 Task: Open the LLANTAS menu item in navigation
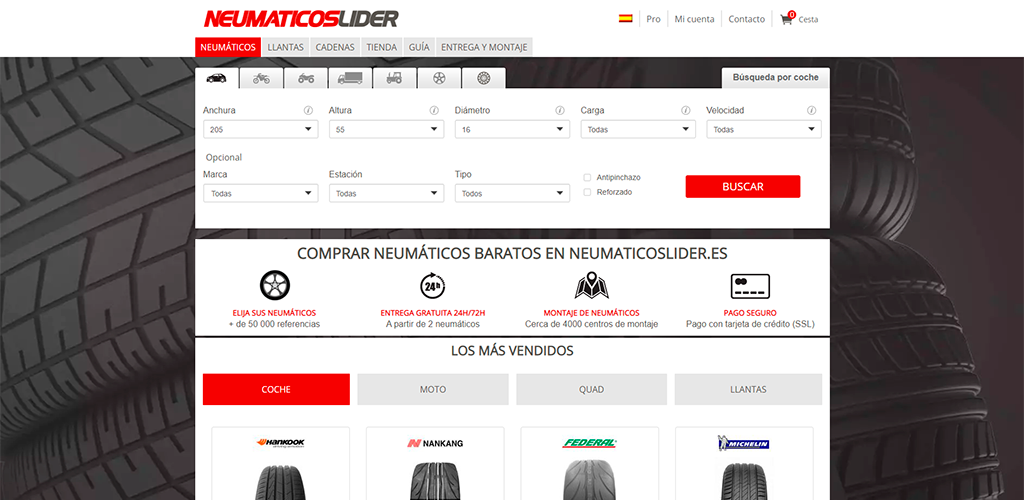[285, 47]
